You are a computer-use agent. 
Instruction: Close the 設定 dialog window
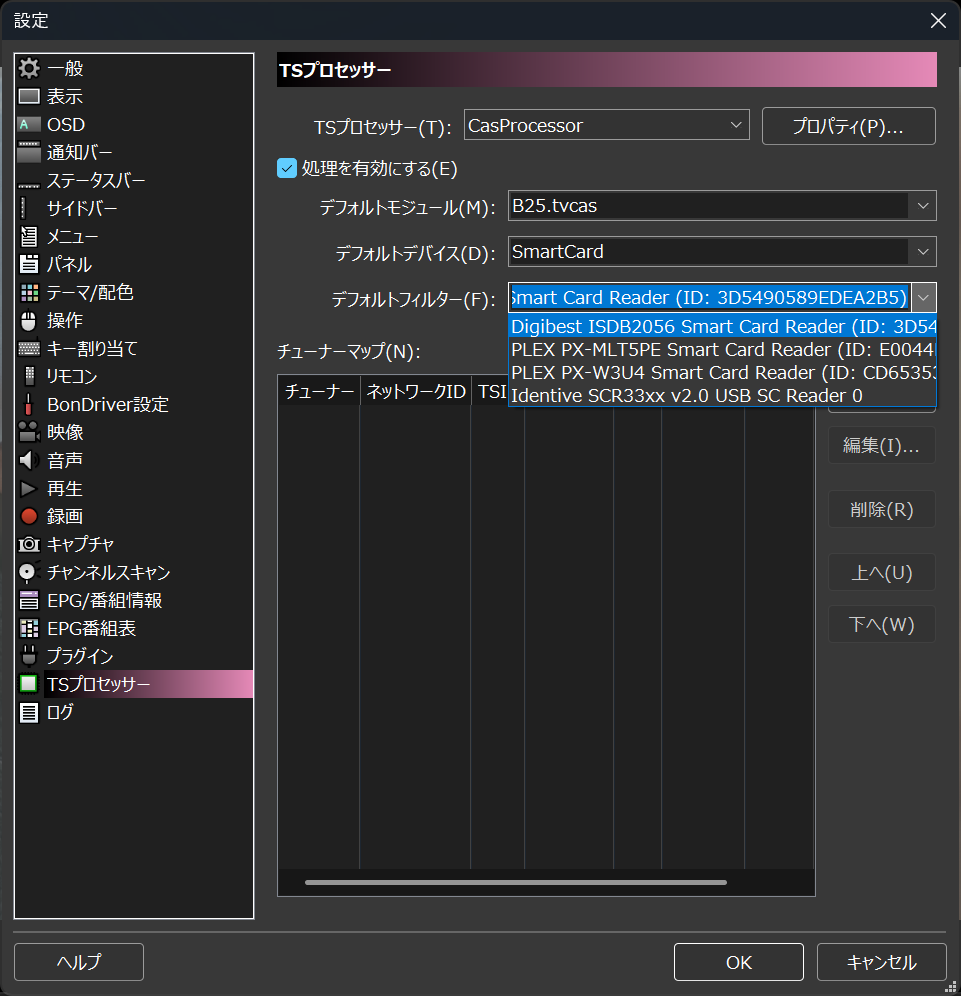click(938, 20)
